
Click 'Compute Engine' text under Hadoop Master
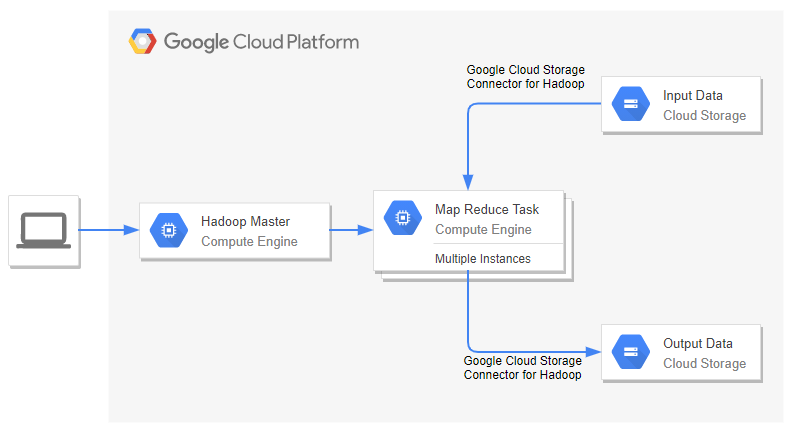pos(249,241)
